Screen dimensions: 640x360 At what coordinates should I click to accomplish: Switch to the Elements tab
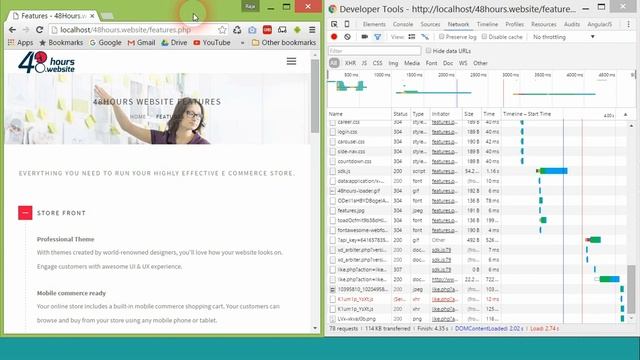(374, 24)
